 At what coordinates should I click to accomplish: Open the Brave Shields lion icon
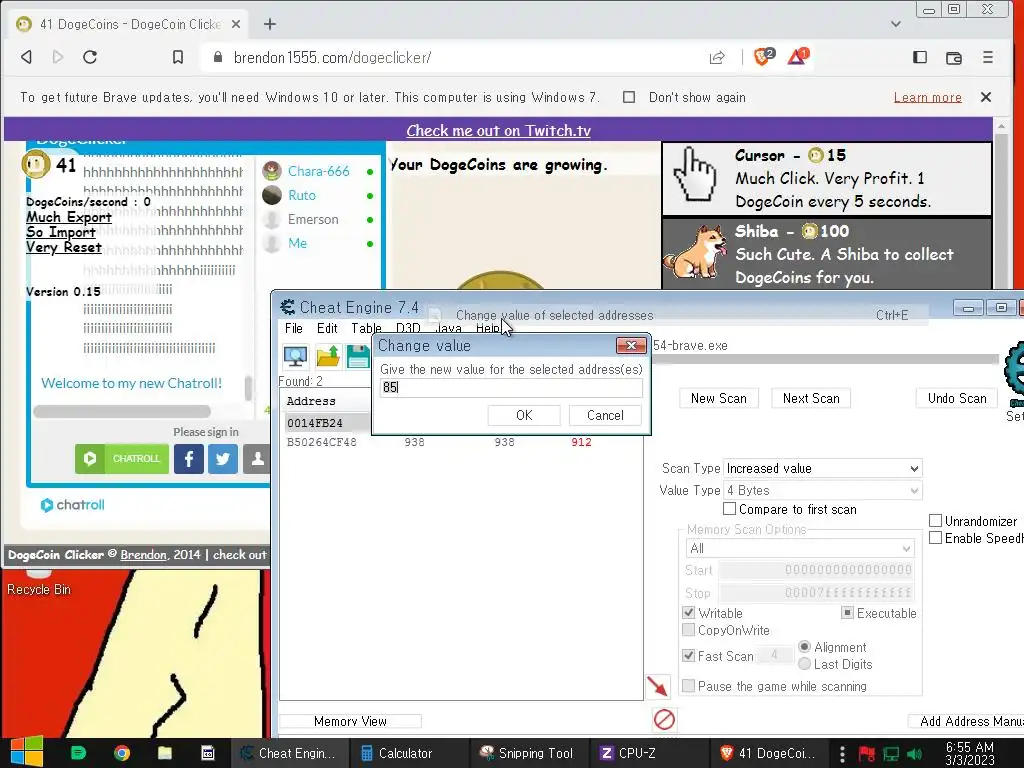coord(763,57)
